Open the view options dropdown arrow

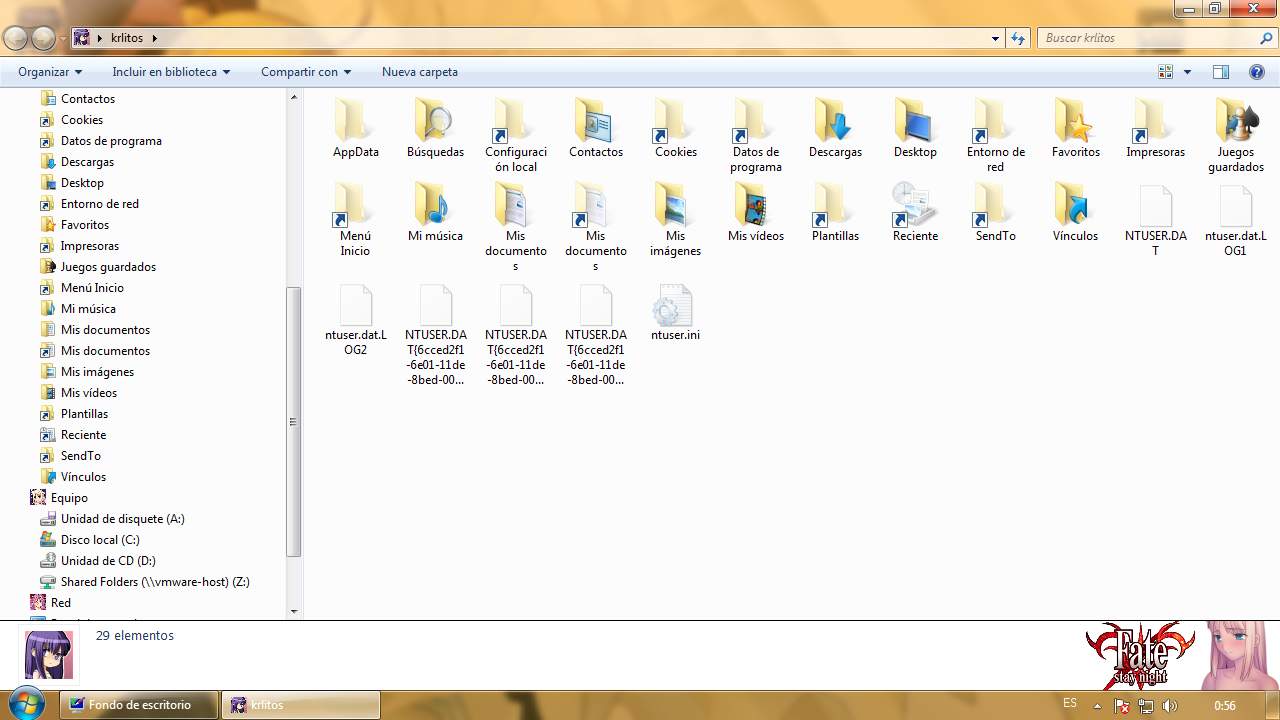point(1188,72)
